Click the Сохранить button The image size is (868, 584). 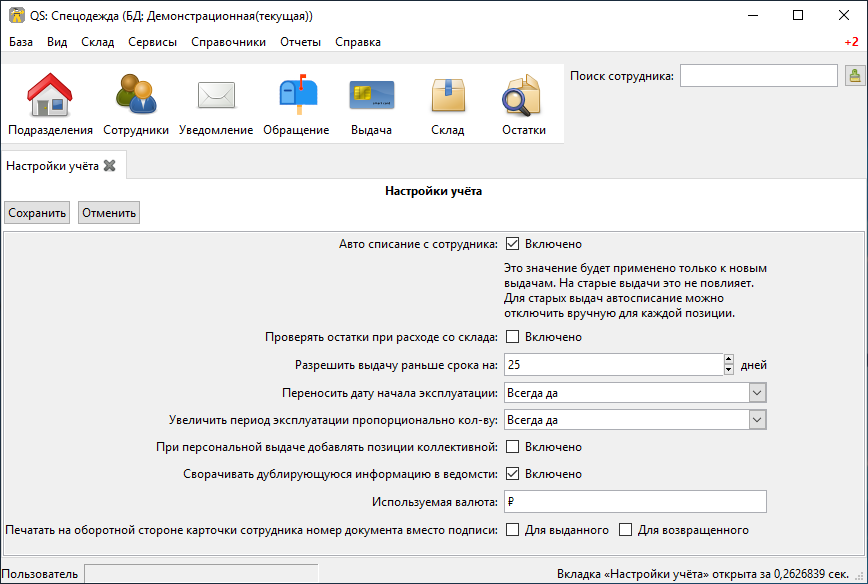pos(37,213)
